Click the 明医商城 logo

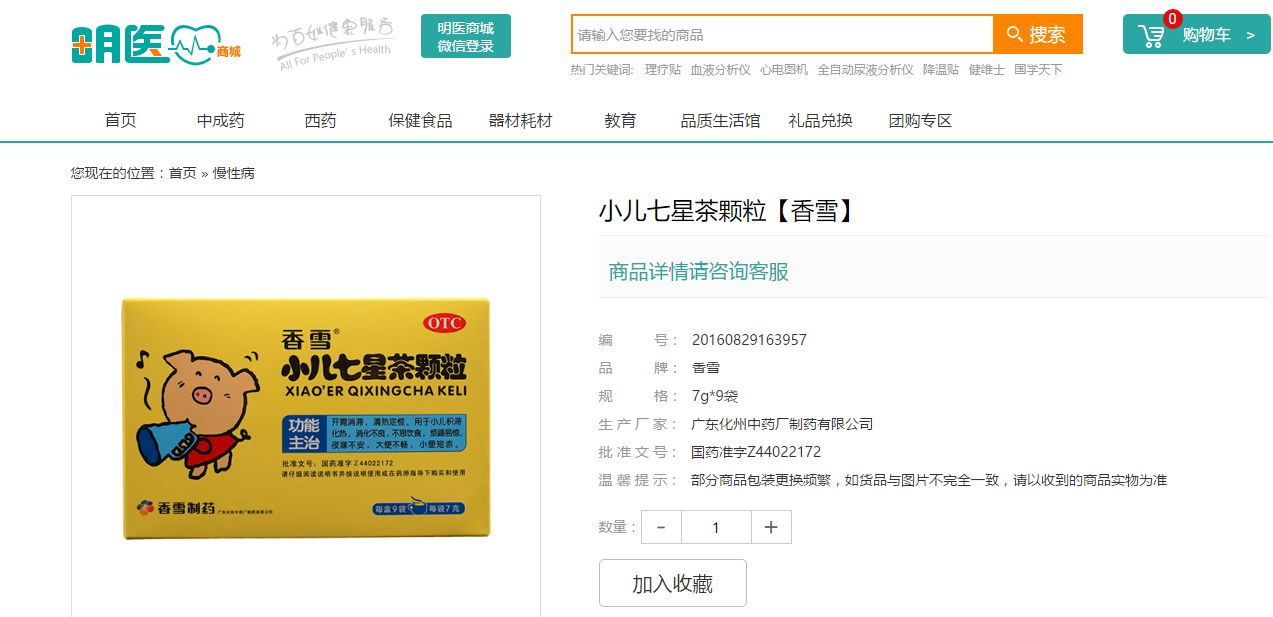click(x=156, y=43)
